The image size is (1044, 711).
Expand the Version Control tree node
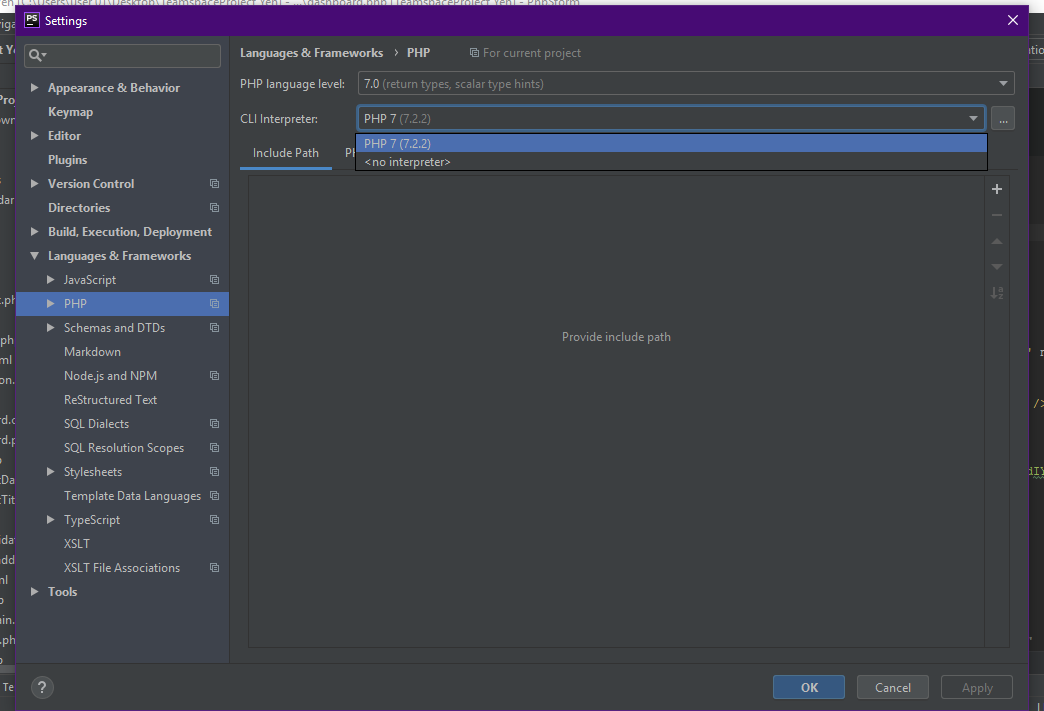(35, 183)
